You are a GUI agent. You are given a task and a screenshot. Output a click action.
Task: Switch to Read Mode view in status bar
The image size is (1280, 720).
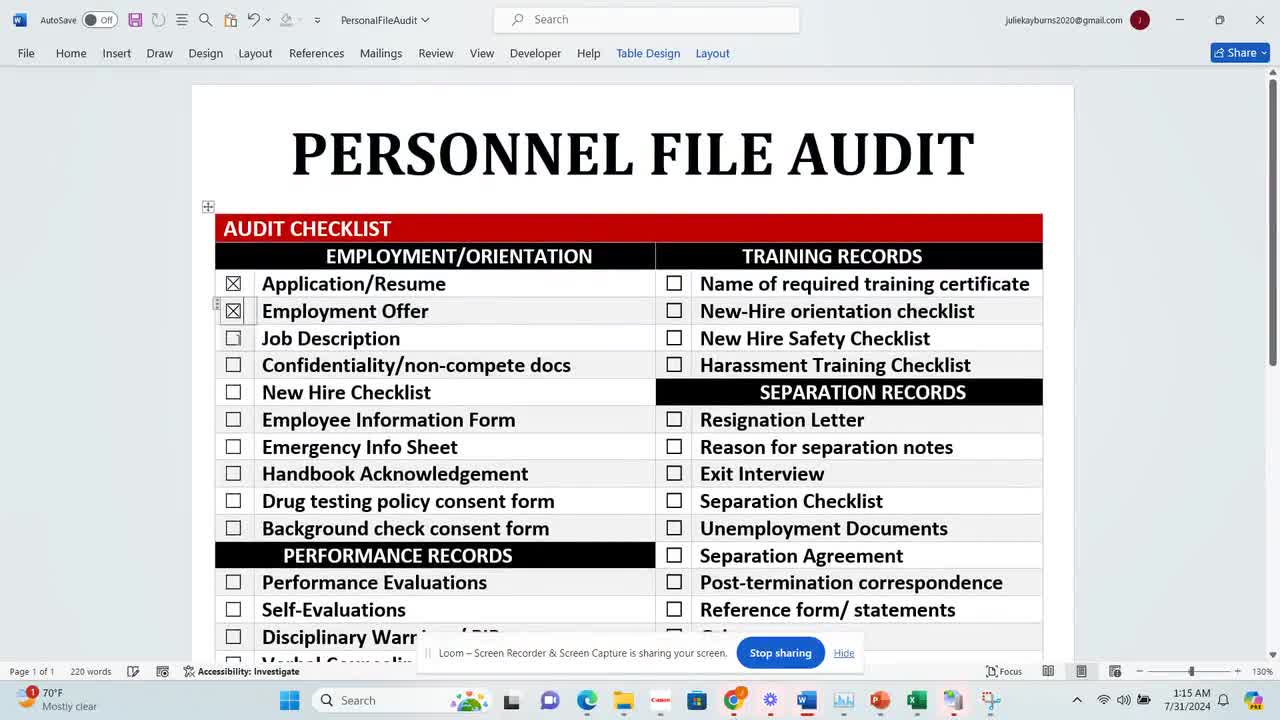pos(1048,671)
